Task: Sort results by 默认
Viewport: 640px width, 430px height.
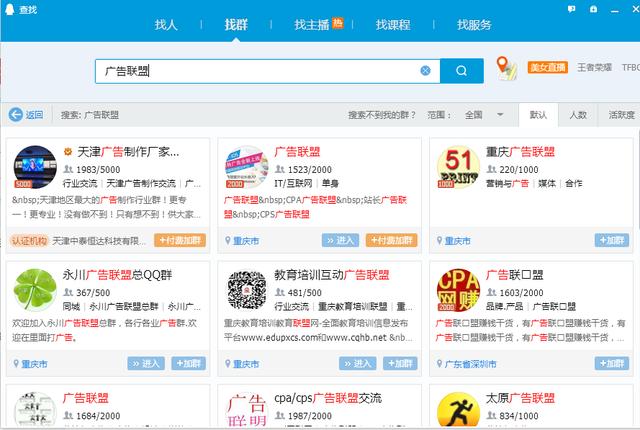Action: click(538, 115)
